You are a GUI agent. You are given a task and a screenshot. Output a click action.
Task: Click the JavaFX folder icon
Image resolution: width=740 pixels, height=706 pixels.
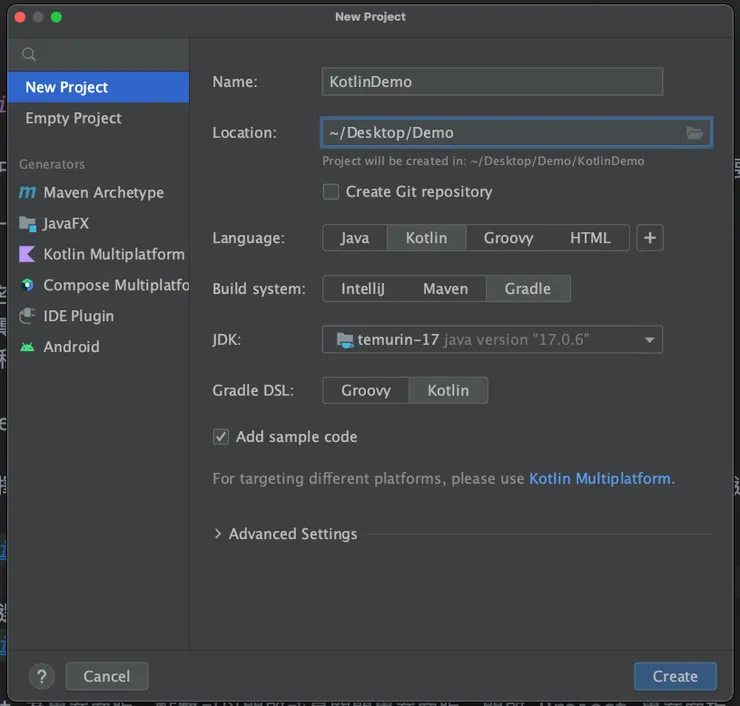click(27, 223)
